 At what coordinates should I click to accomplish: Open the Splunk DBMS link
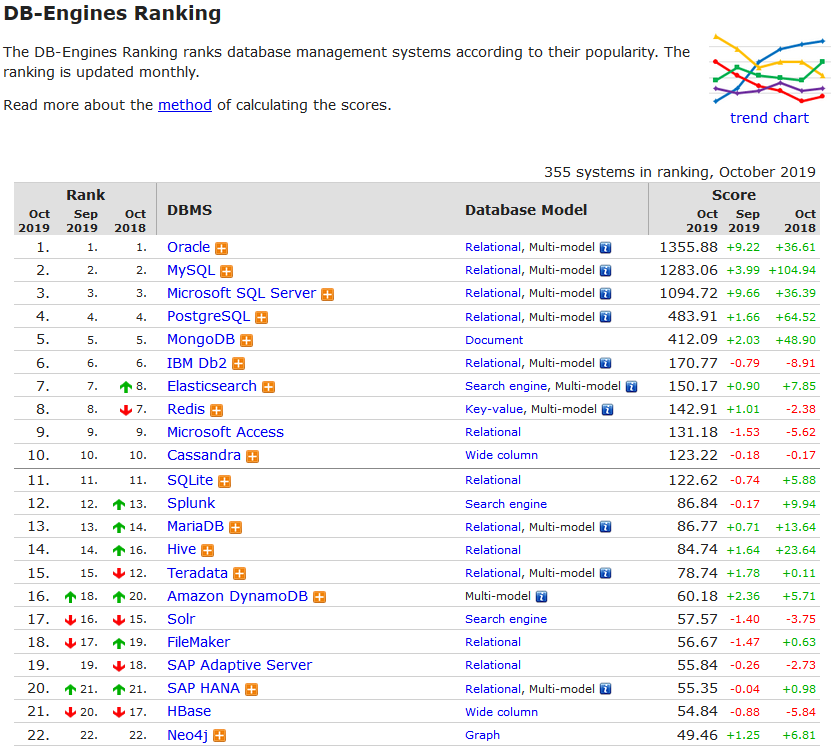[191, 503]
